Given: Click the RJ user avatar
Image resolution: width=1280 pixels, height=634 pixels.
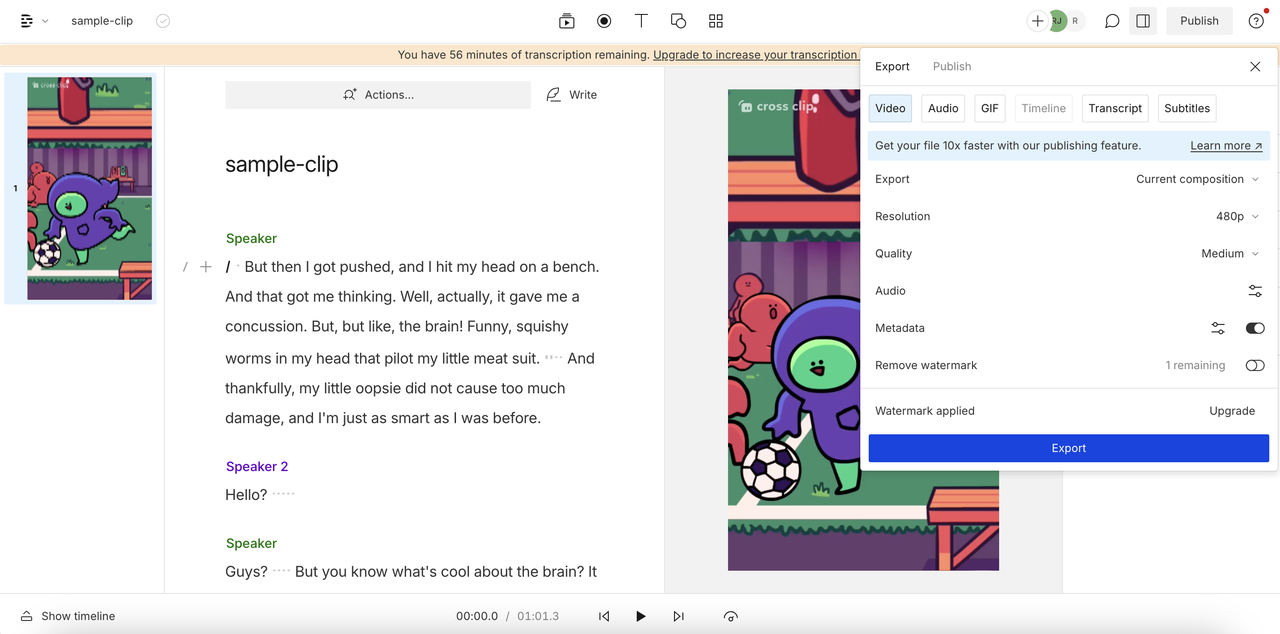Looking at the screenshot, I should coord(1057,21).
